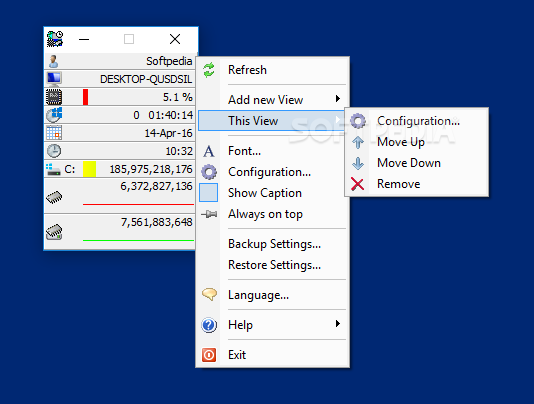This screenshot has height=404, width=534.
Task: Click the pushpin icon for Always on top
Action: pos(209,214)
